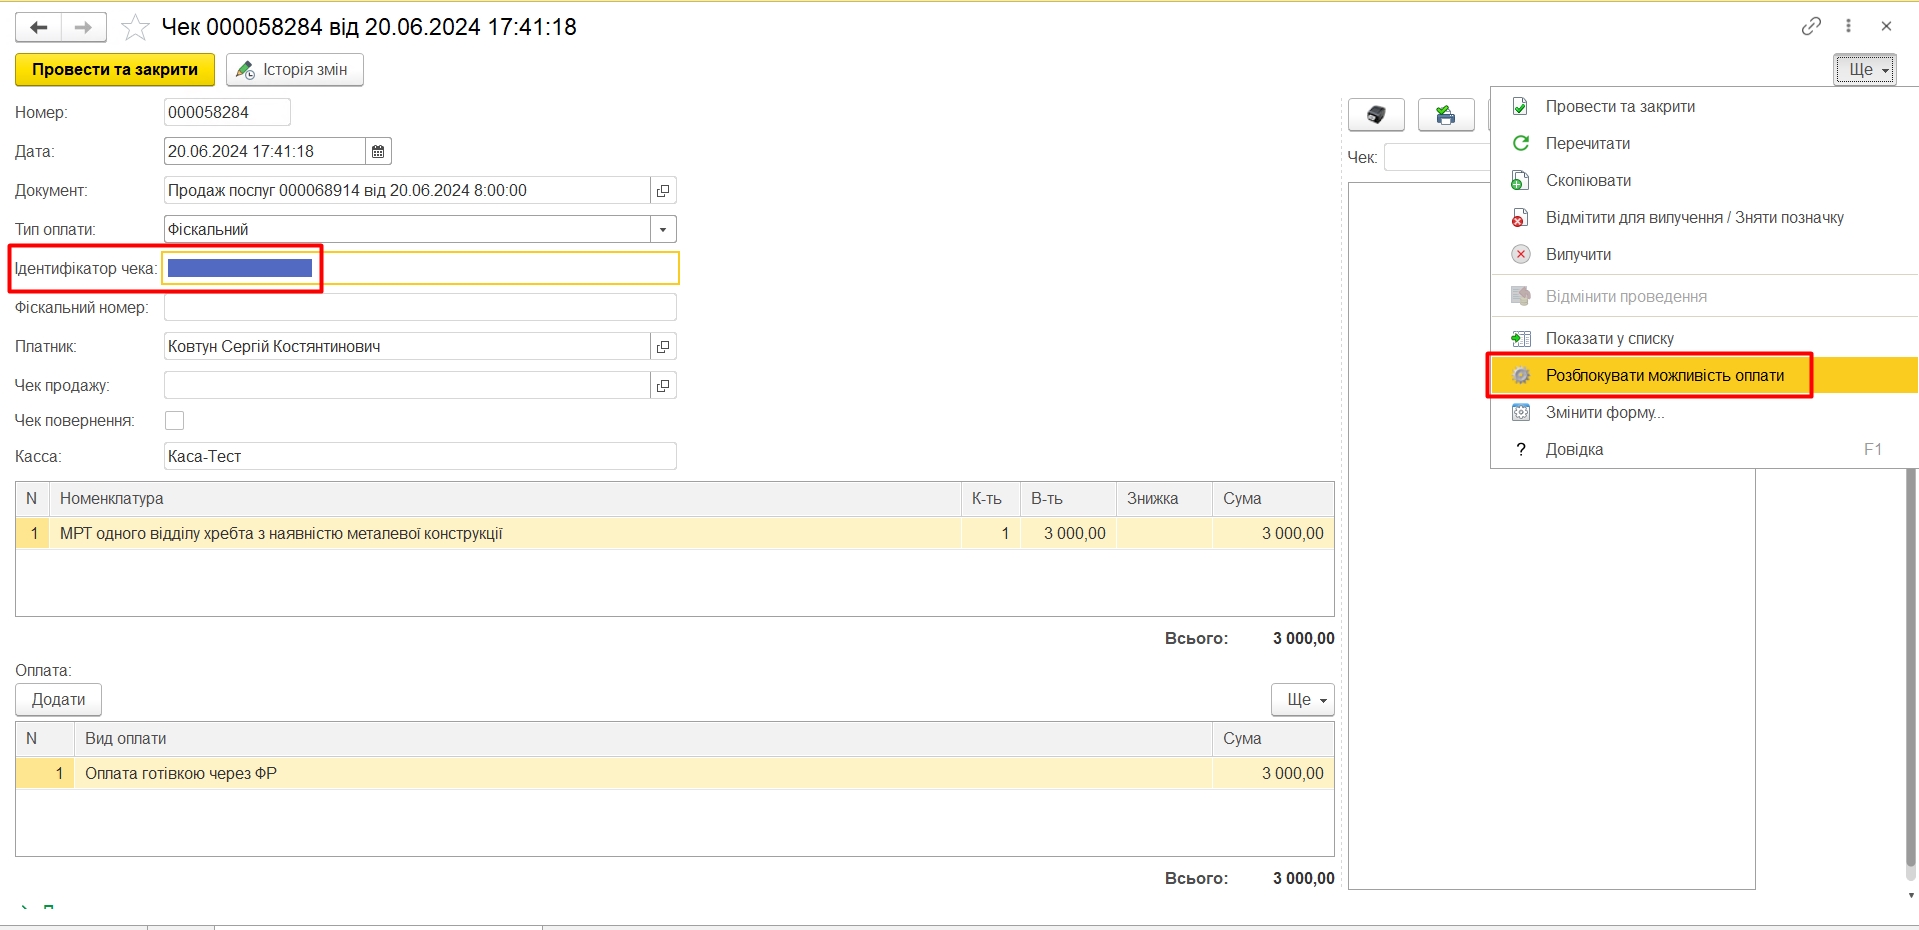
Task: Open calendar picker for Дата field
Action: pos(378,152)
